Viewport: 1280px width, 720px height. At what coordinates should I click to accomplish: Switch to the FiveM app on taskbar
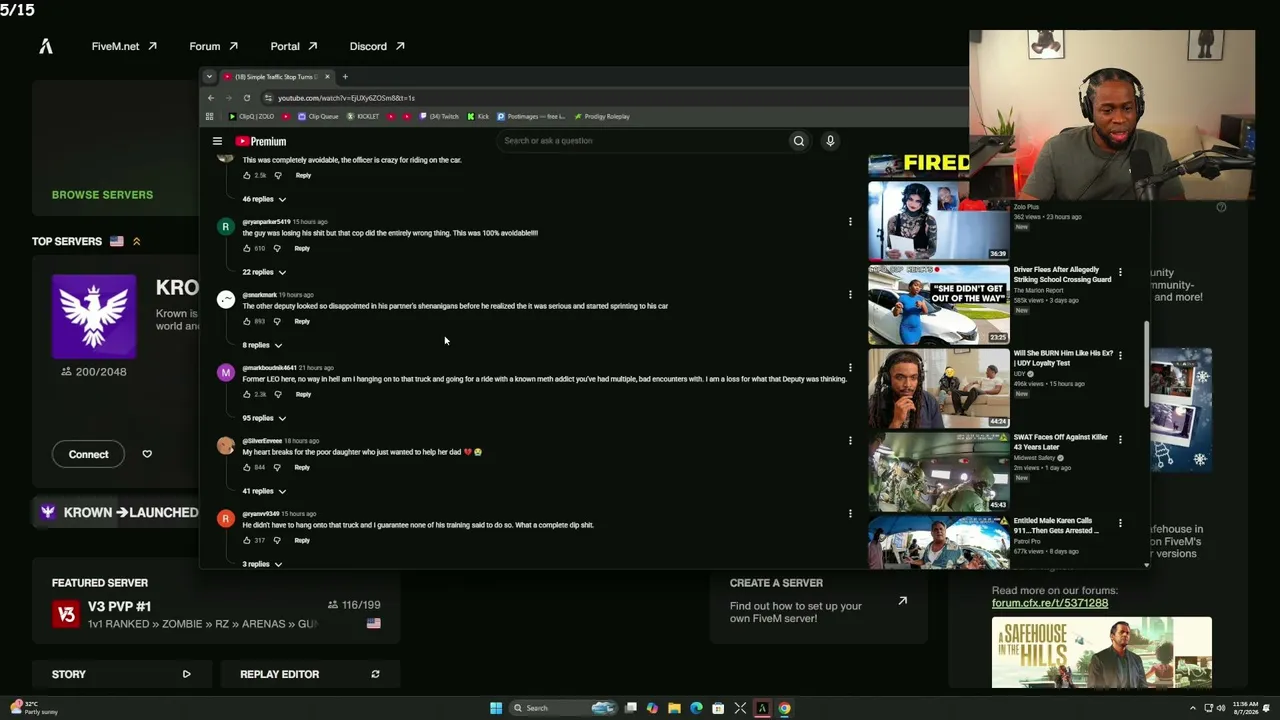[762, 708]
